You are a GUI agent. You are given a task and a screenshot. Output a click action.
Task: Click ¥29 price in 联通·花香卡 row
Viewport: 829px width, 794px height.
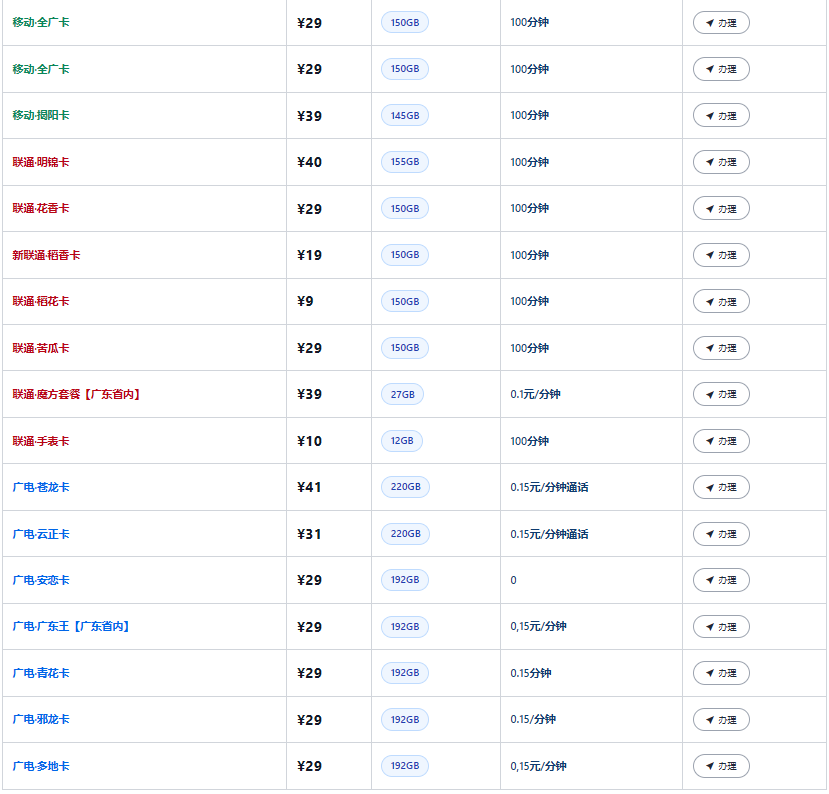pyautogui.click(x=309, y=209)
